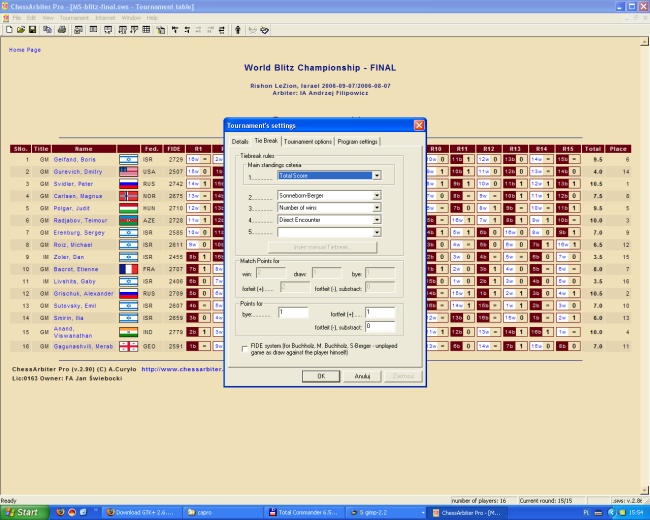Switch to the gimp-2.2 taskbar item
Viewport: 650px width, 520px height.
(x=386, y=513)
